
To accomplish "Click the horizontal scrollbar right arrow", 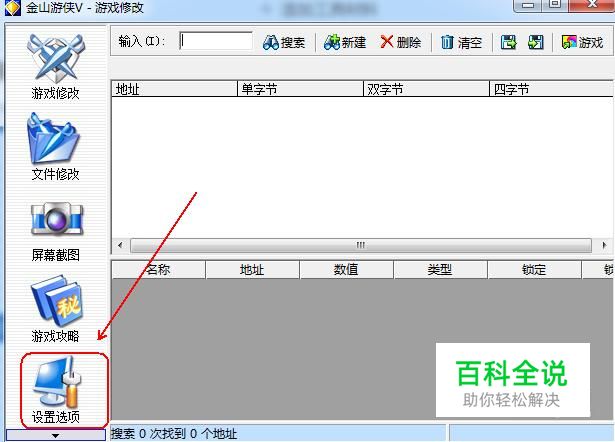I will (604, 246).
